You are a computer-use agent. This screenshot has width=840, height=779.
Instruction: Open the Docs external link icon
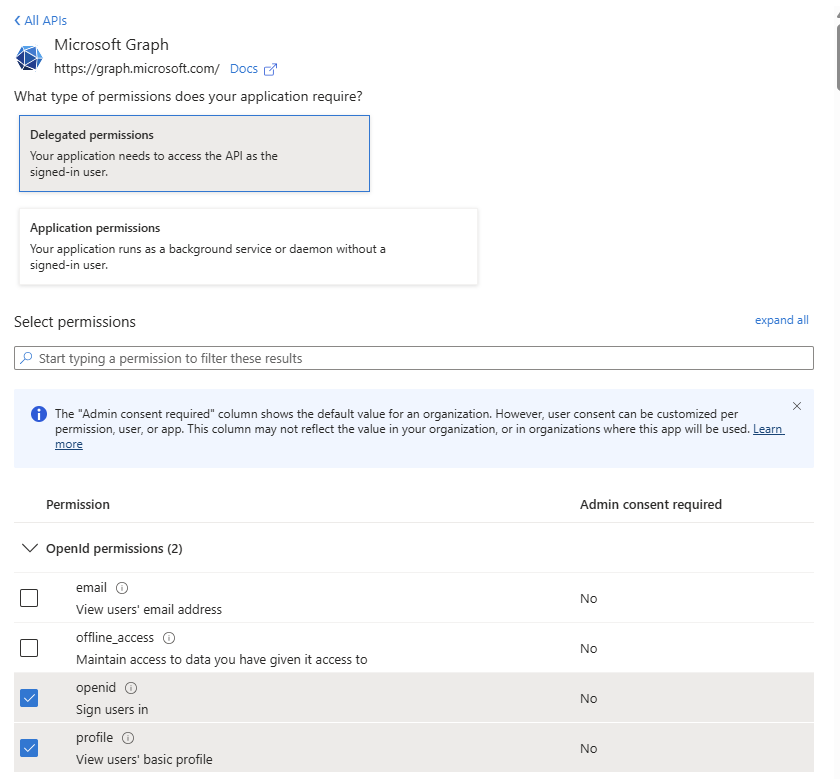[270, 69]
